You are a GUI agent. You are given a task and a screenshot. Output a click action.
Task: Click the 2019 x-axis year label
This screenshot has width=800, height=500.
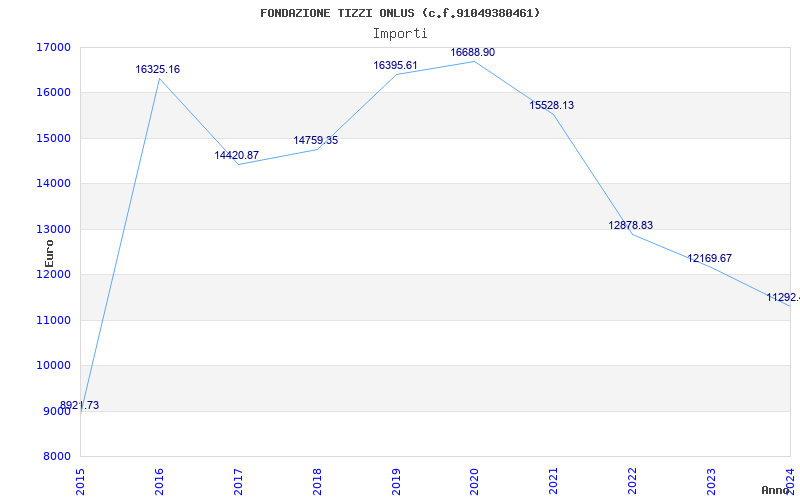point(396,481)
